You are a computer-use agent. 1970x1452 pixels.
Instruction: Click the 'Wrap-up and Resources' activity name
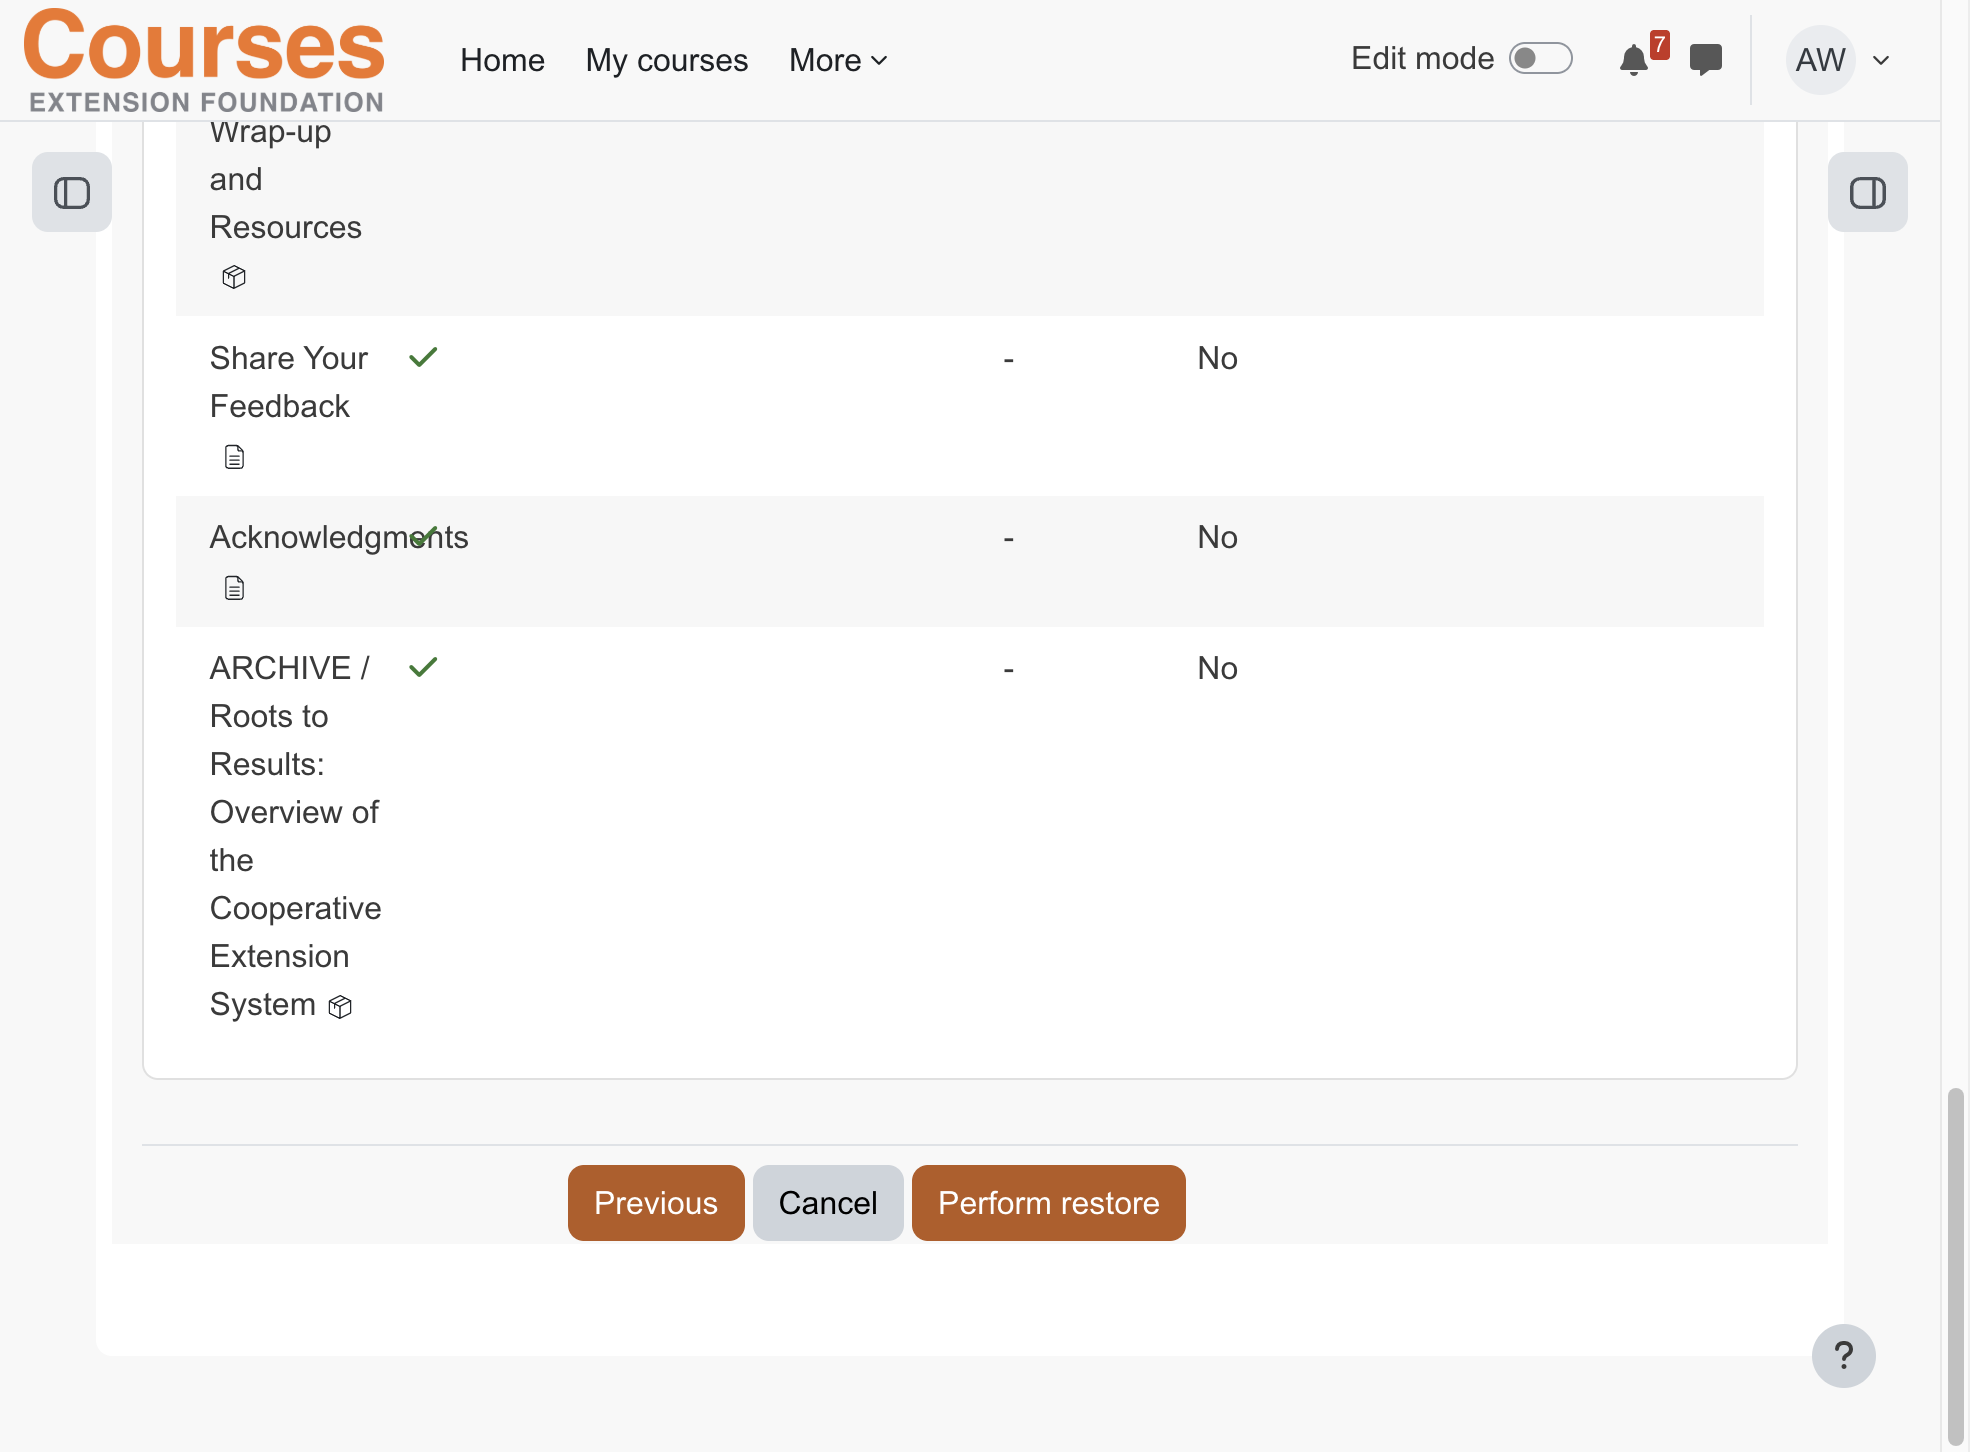coord(286,180)
